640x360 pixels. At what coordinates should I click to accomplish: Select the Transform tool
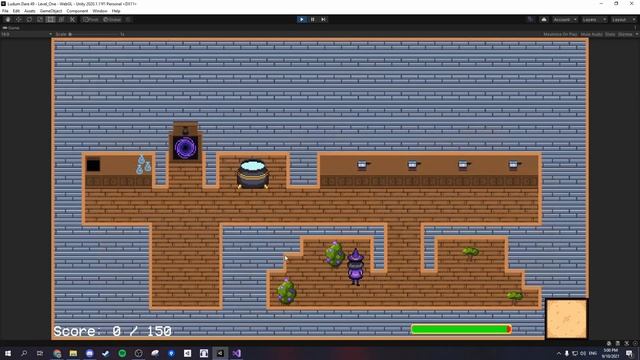[61, 20]
